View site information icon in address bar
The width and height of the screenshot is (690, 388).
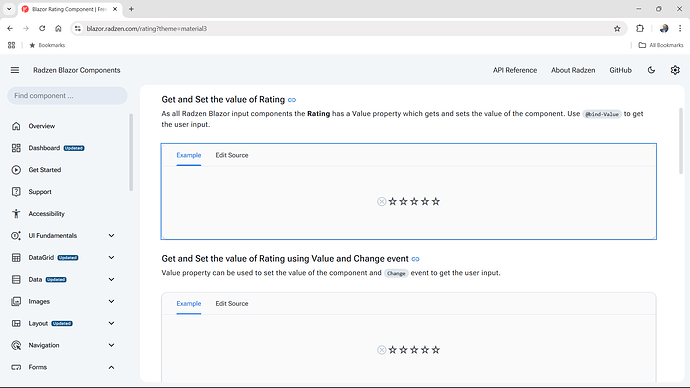click(x=78, y=29)
